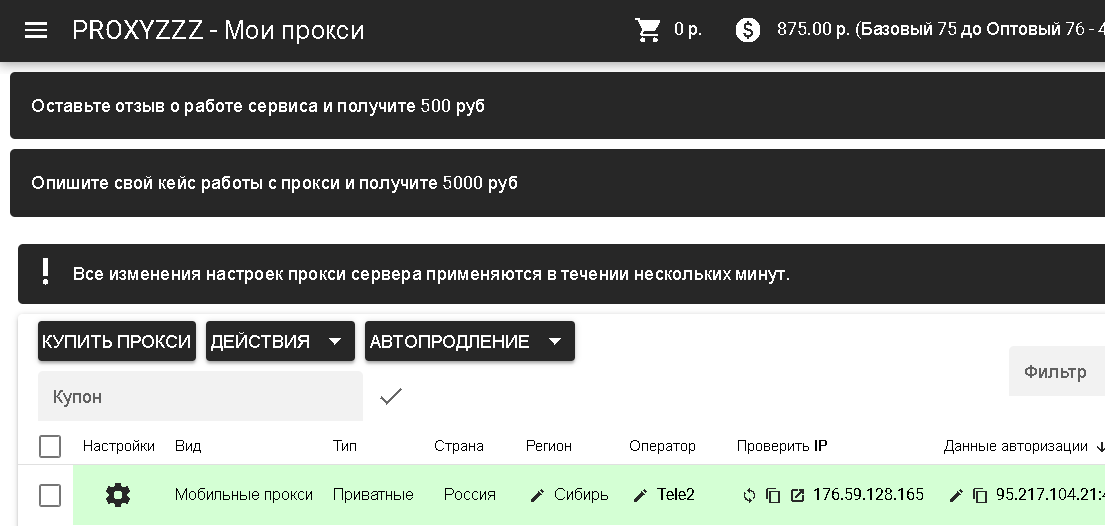Expand the ДЕЙСТВИЯ dropdown

click(278, 341)
